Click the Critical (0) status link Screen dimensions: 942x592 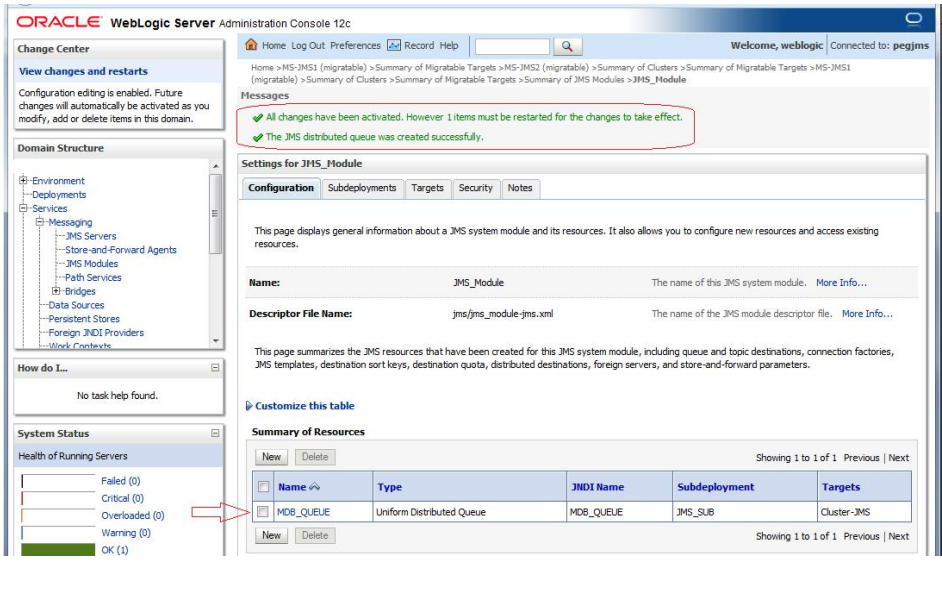[x=122, y=498]
